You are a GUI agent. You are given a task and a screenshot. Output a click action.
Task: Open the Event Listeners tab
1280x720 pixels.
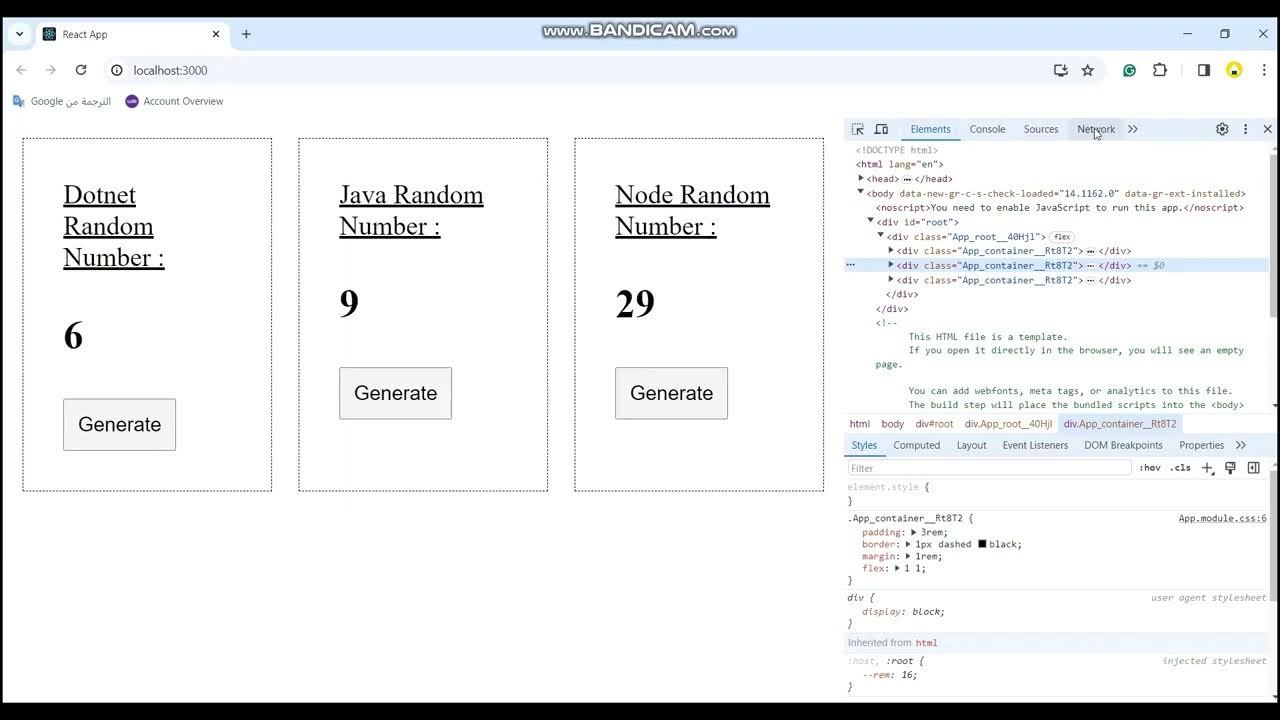(1035, 445)
